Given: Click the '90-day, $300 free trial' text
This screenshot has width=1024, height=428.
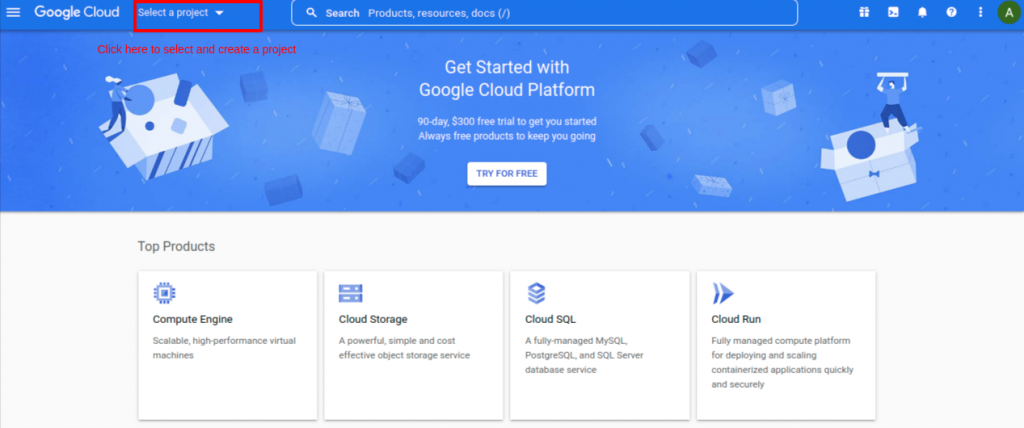Looking at the screenshot, I should point(507,122).
